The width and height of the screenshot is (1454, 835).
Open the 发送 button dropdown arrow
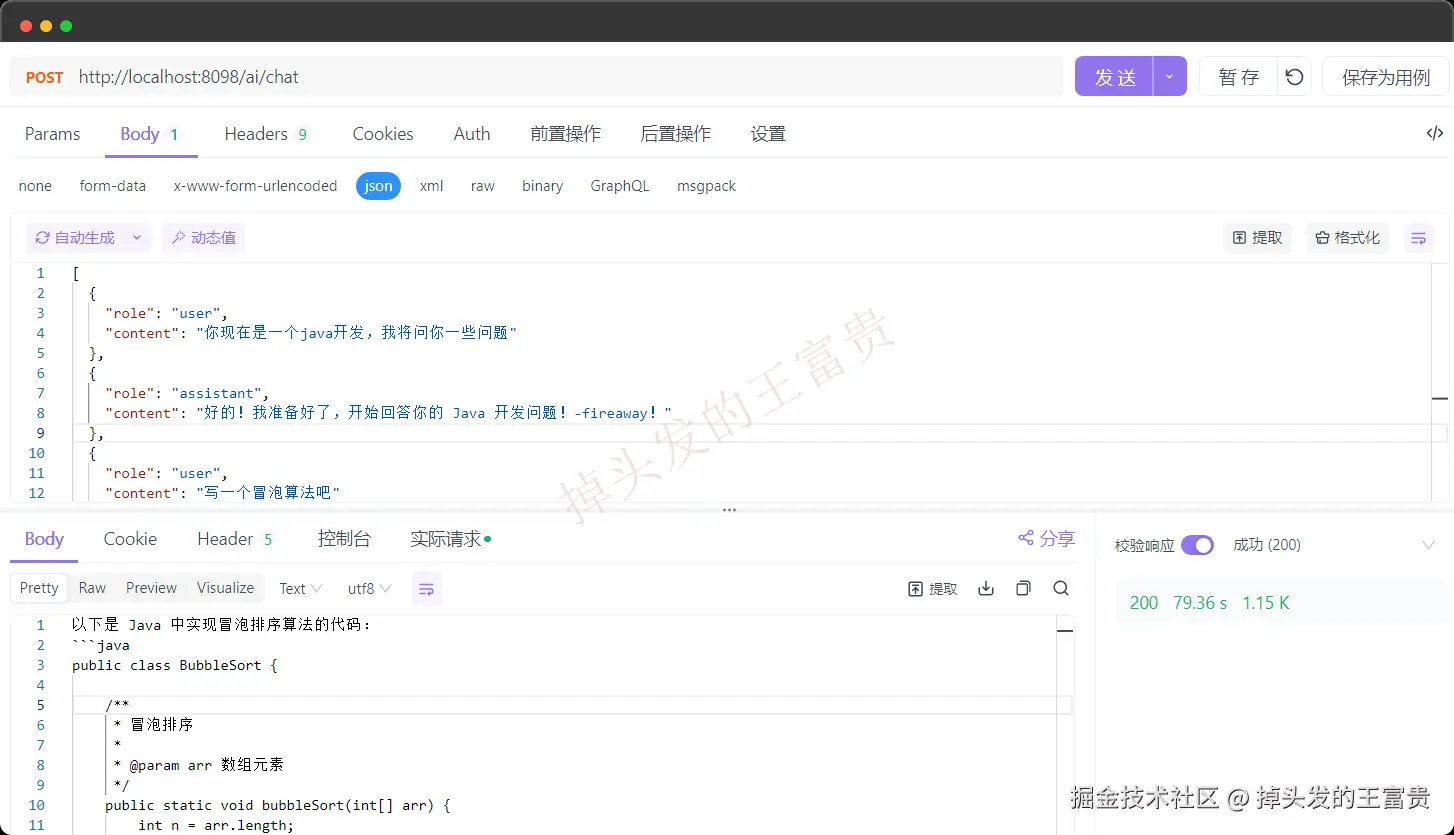(1170, 77)
